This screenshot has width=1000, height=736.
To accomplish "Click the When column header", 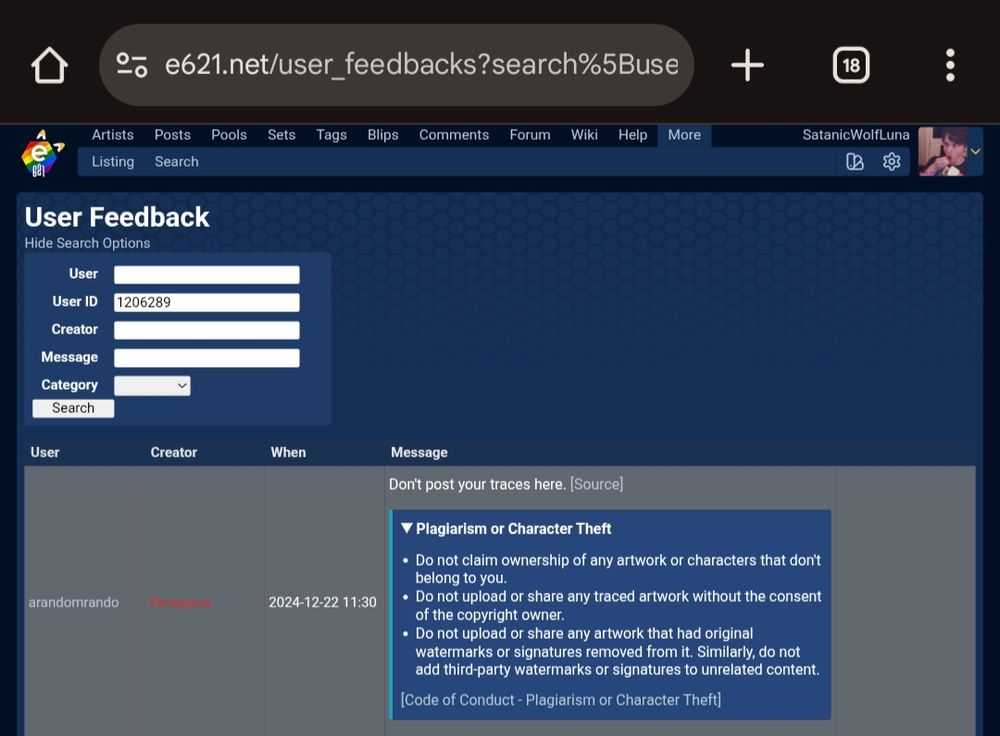I will point(288,452).
